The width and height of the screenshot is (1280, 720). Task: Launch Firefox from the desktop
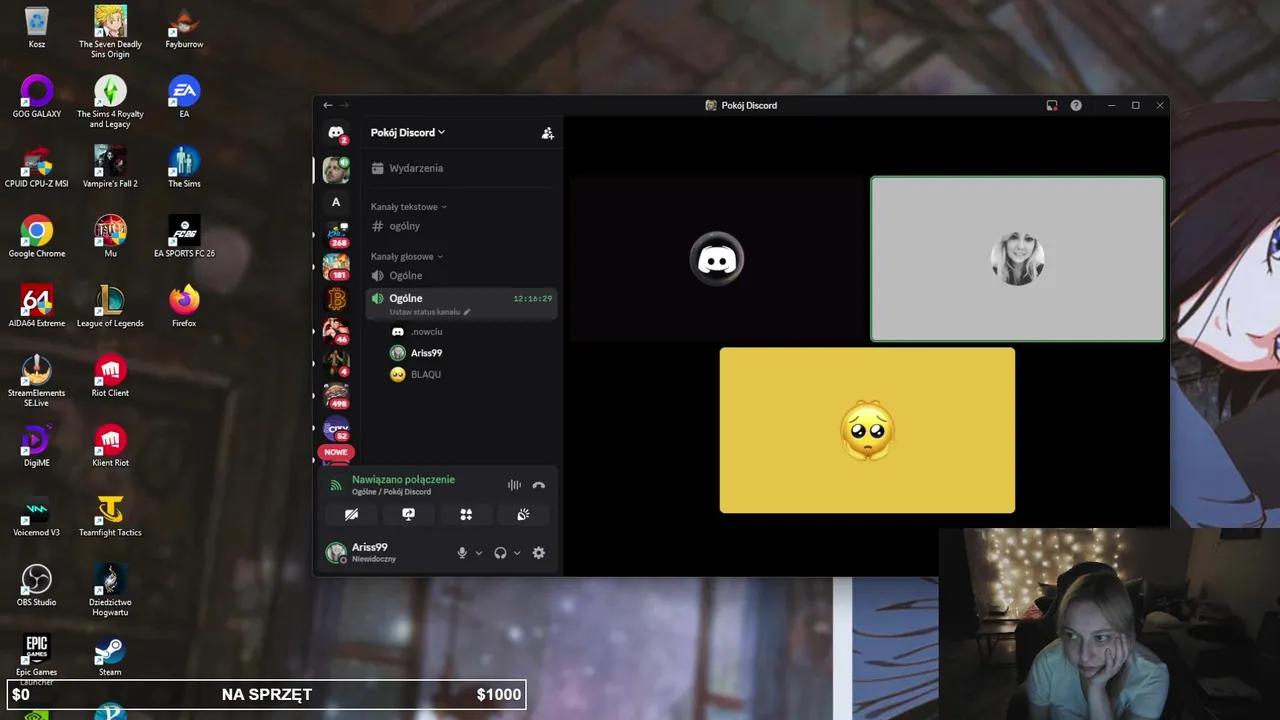click(184, 306)
